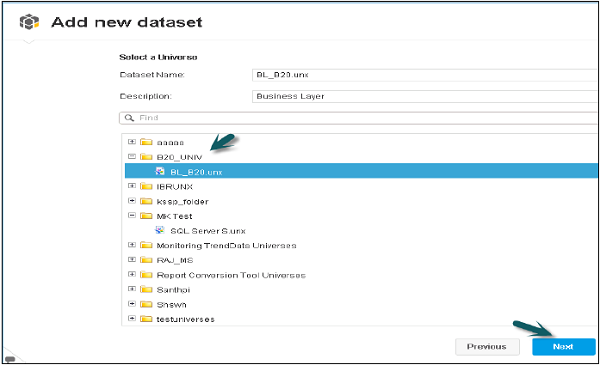Select the aaaaa folder label
This screenshot has width=600, height=365.
170,143
